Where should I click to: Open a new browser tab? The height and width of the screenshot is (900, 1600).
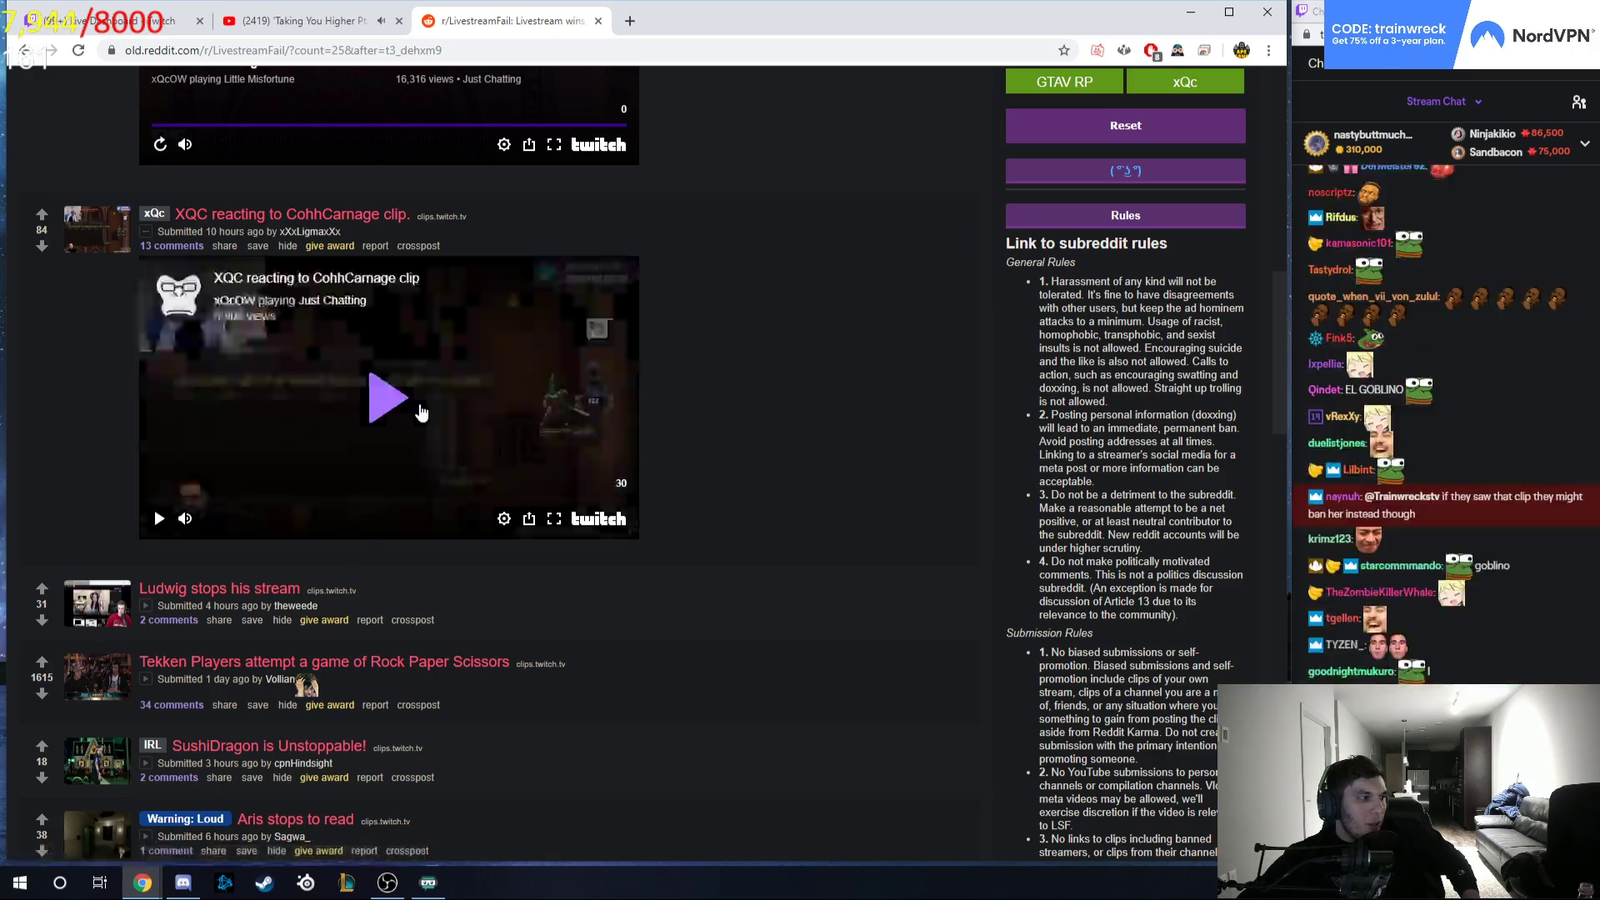[630, 21]
